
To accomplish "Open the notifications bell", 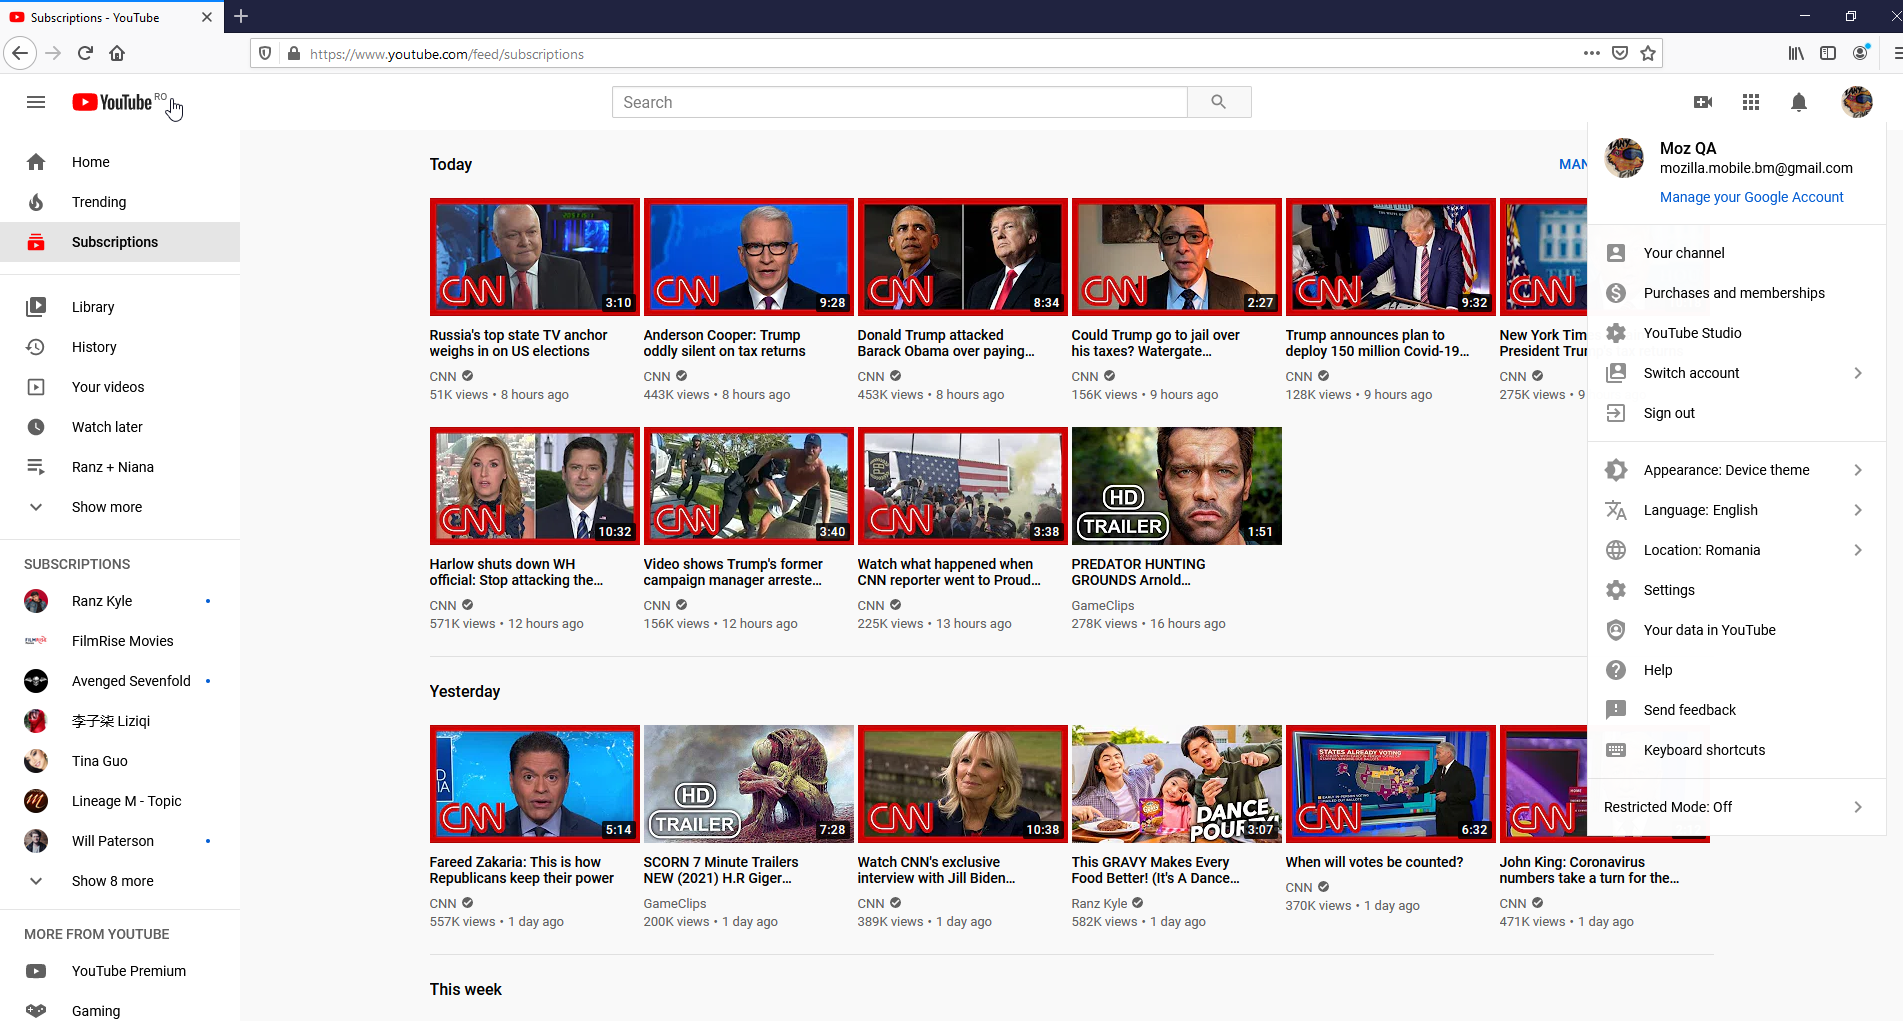I will 1799,102.
